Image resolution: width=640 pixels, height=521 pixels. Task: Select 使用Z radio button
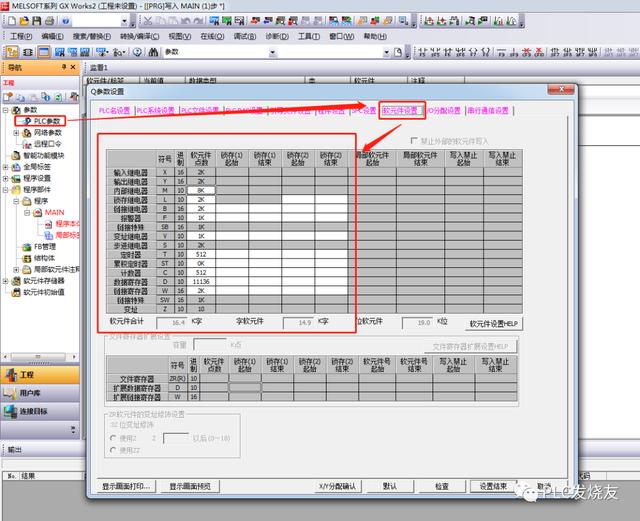(113, 438)
